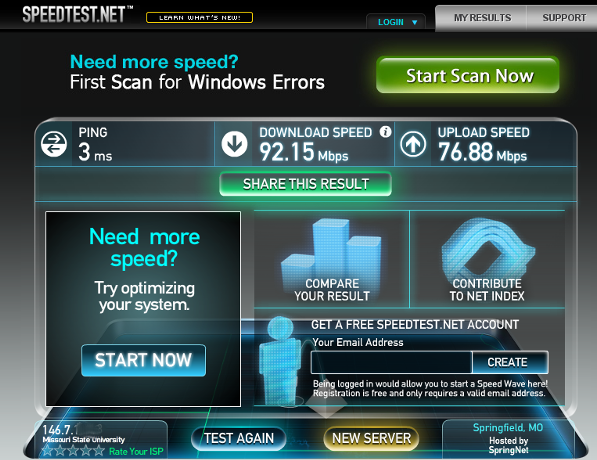Click the Contribute to Net Index icon
The image size is (597, 460).
pos(488,249)
